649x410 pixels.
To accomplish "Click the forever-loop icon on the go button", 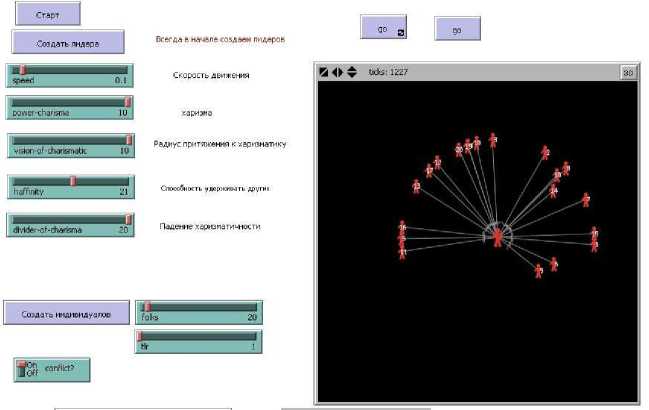I will click(401, 33).
